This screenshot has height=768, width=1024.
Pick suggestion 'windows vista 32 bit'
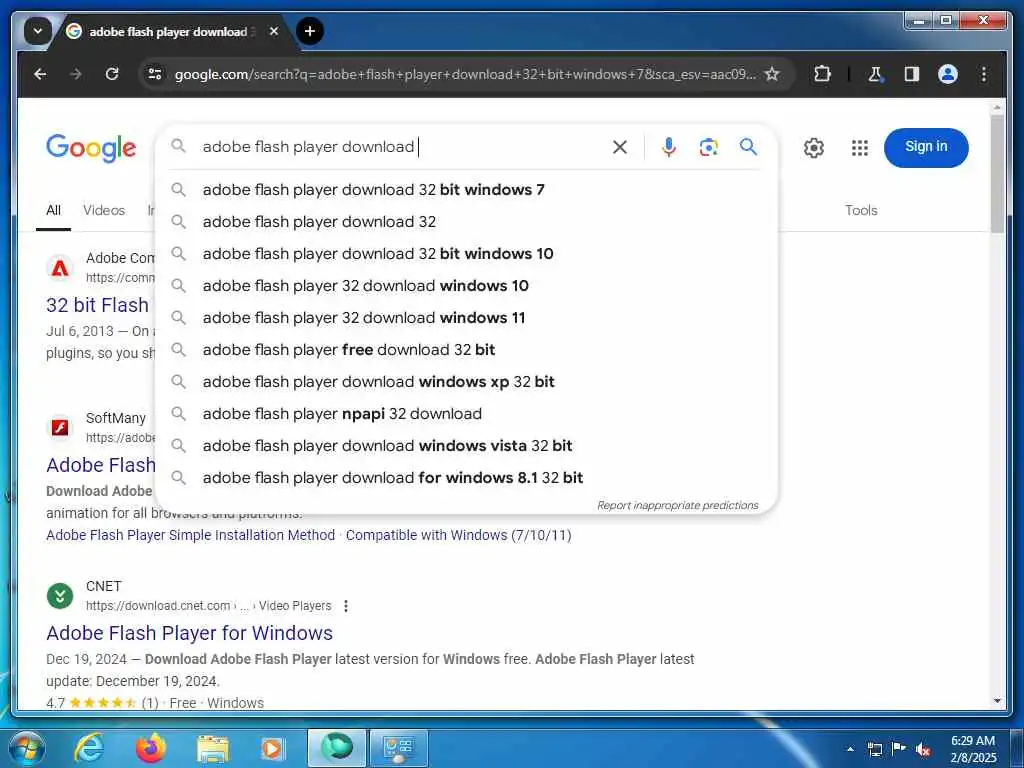pyautogui.click(x=467, y=445)
